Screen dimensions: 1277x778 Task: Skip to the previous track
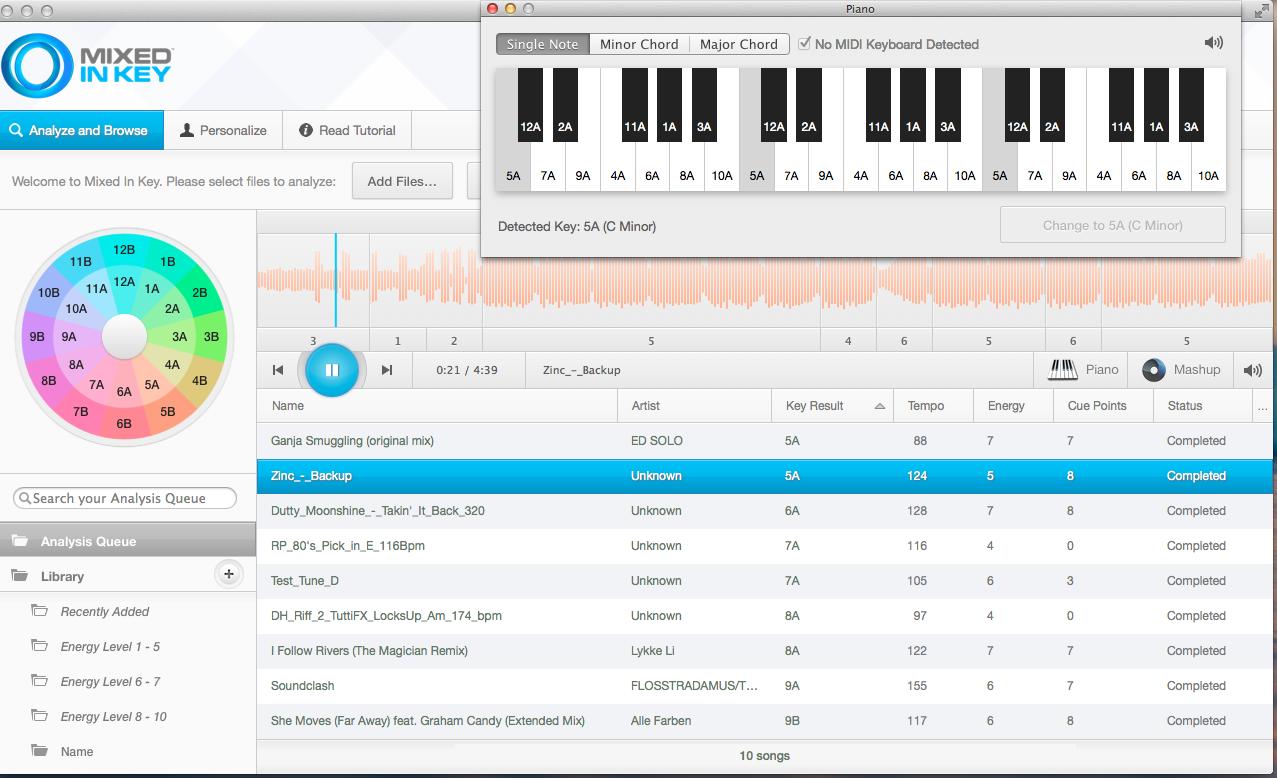[278, 370]
